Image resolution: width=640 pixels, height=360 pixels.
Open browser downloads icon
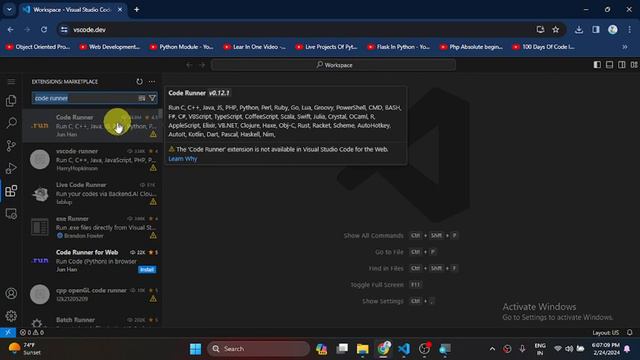click(x=579, y=29)
